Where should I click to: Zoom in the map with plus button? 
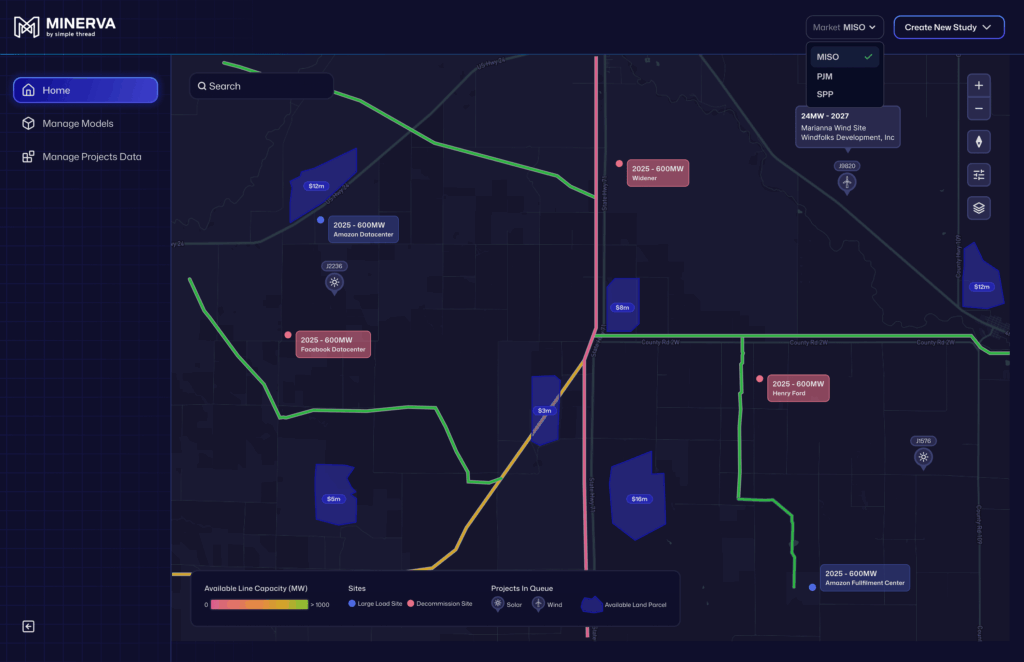(978, 86)
